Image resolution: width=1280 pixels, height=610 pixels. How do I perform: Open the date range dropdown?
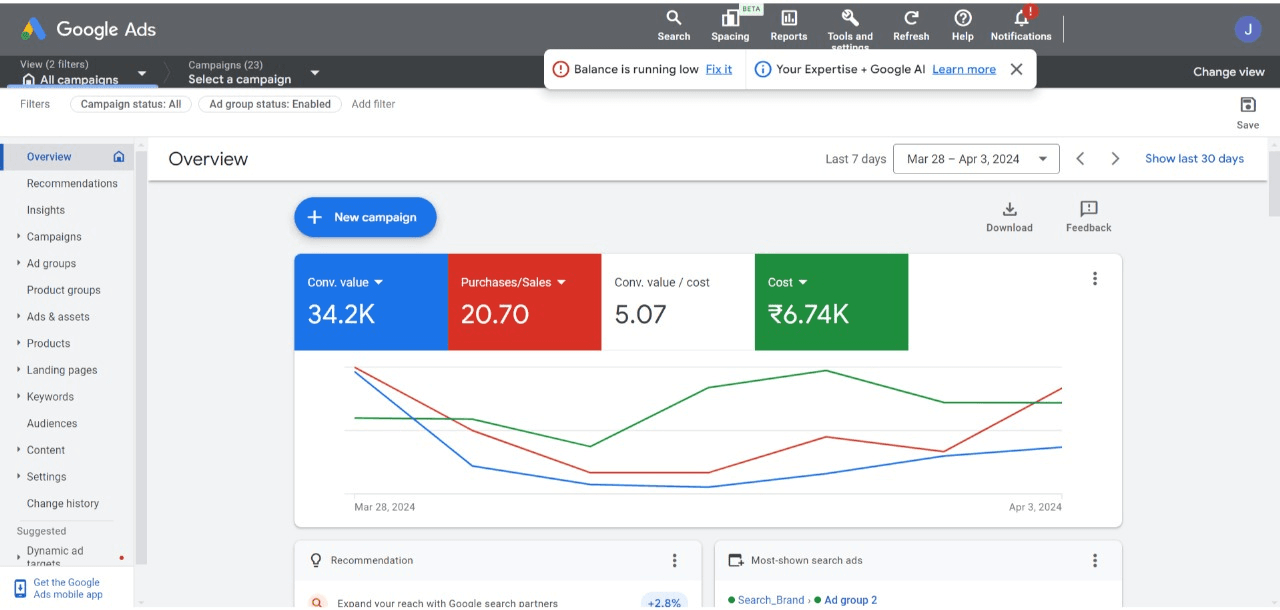click(976, 159)
